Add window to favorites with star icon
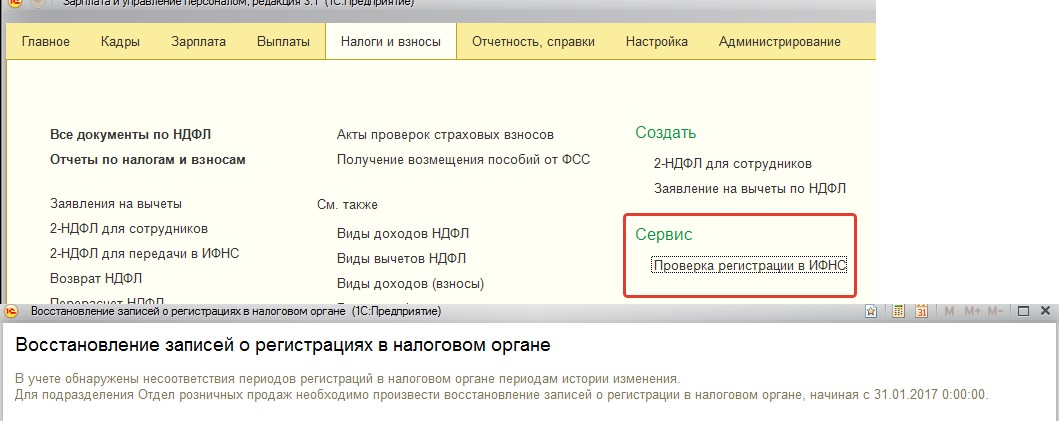The width and height of the screenshot is (1059, 421). point(871,312)
